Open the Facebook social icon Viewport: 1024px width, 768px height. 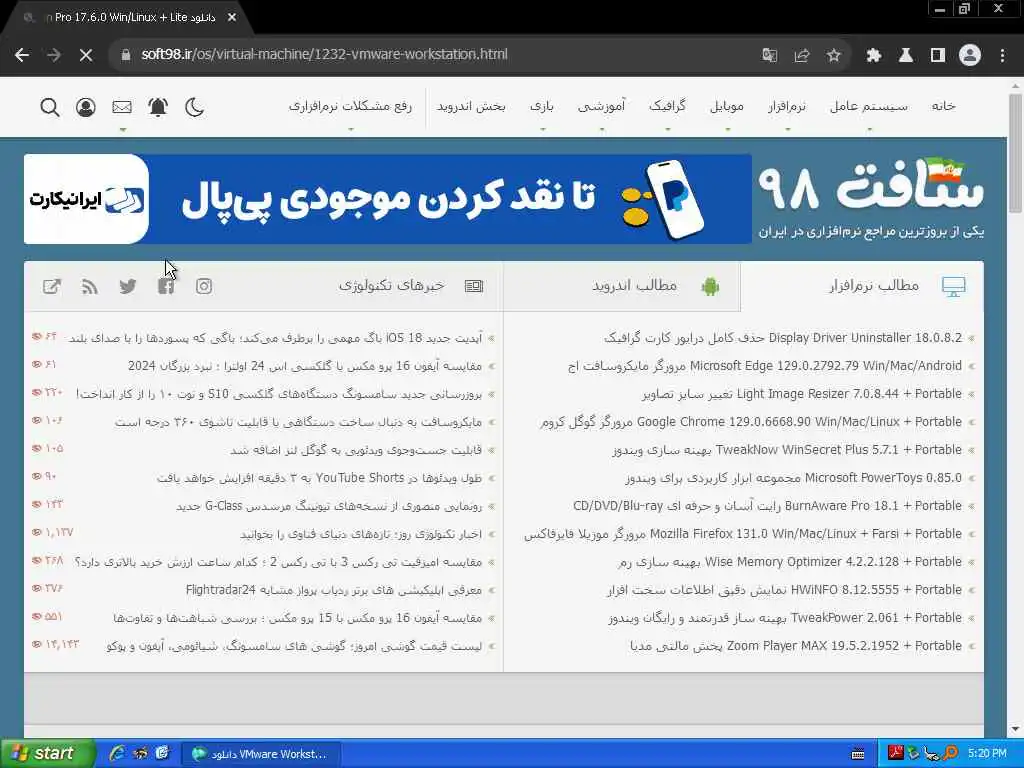click(166, 286)
